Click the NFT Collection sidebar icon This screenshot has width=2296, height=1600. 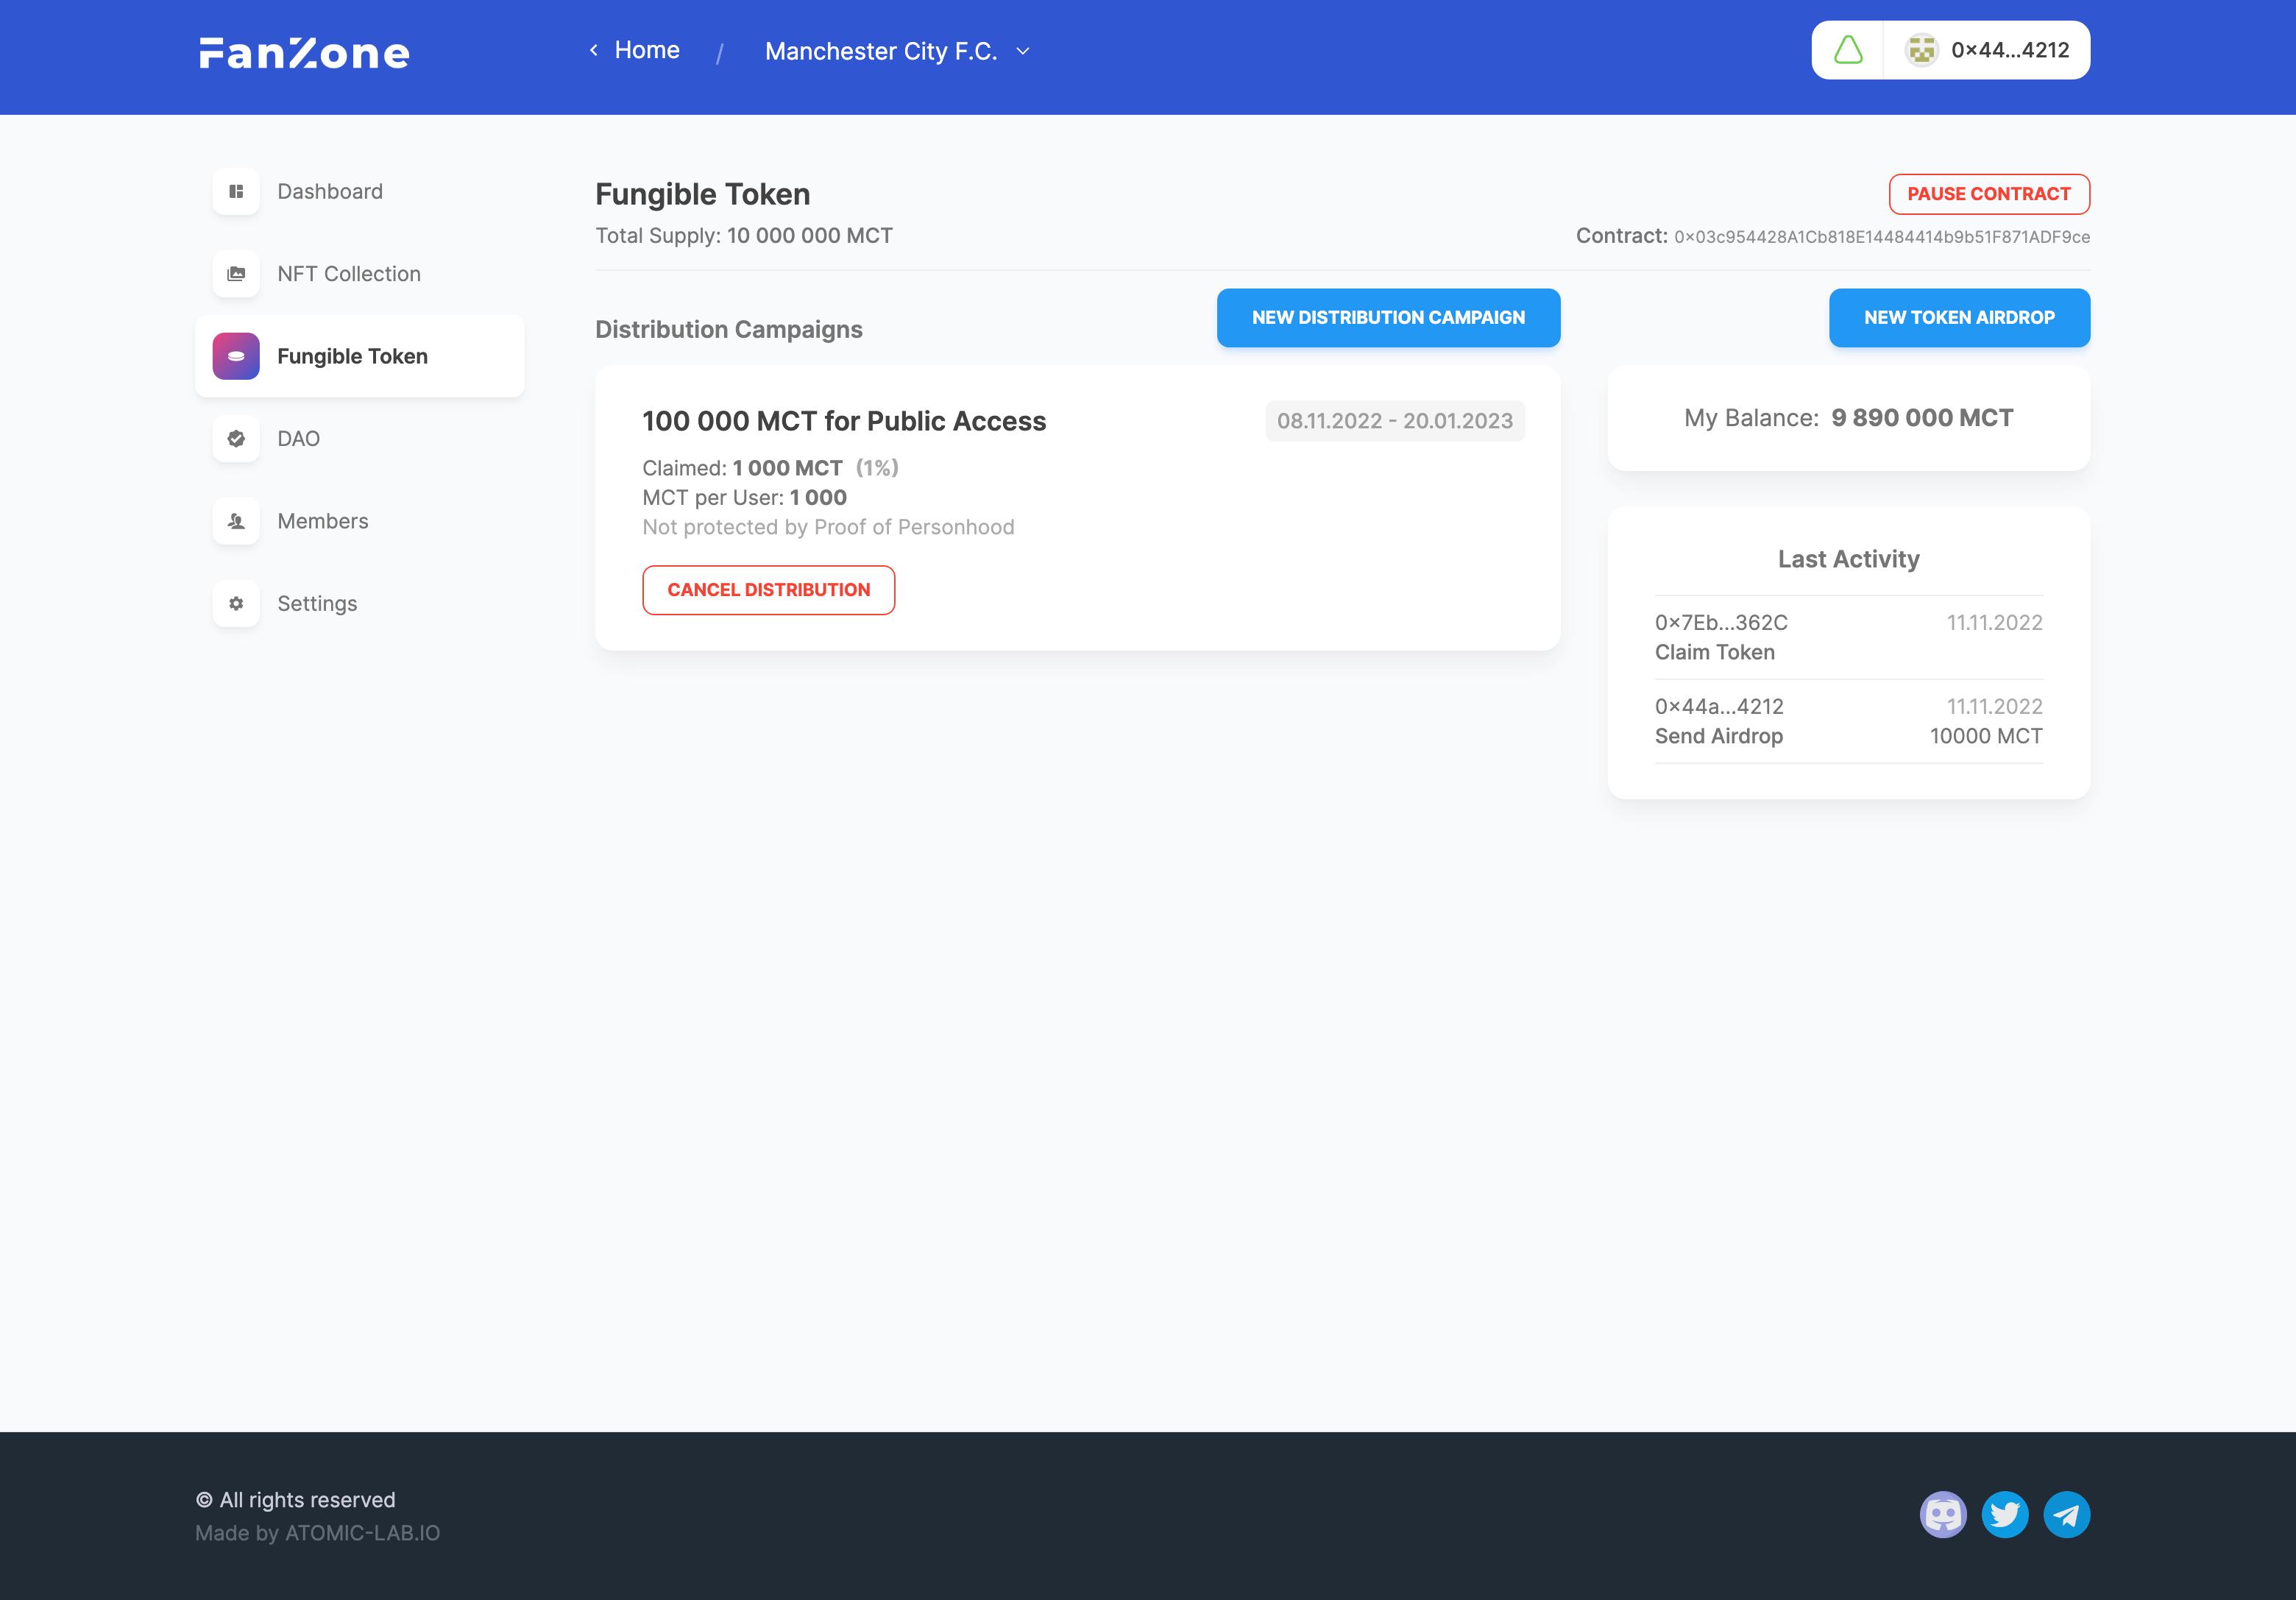click(x=236, y=274)
